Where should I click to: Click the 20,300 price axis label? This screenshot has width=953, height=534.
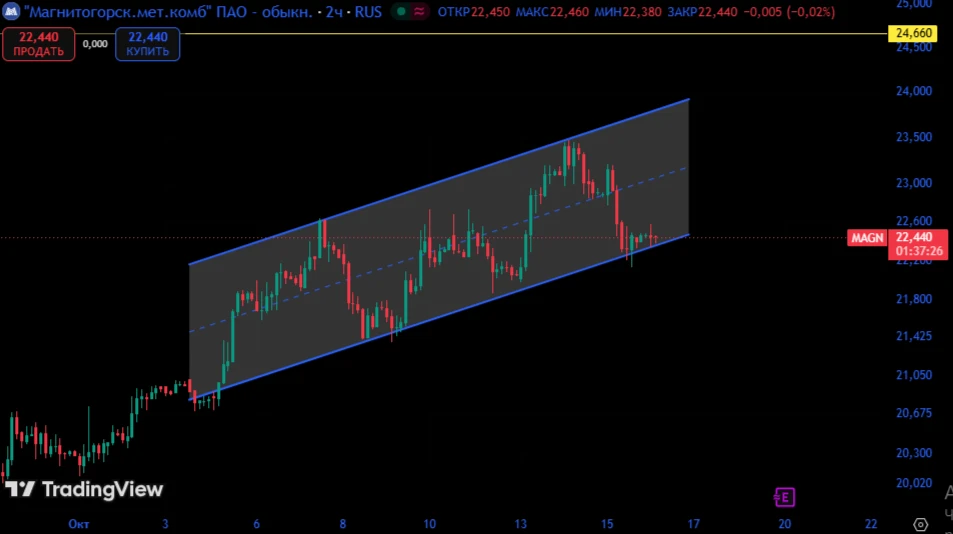coord(913,453)
